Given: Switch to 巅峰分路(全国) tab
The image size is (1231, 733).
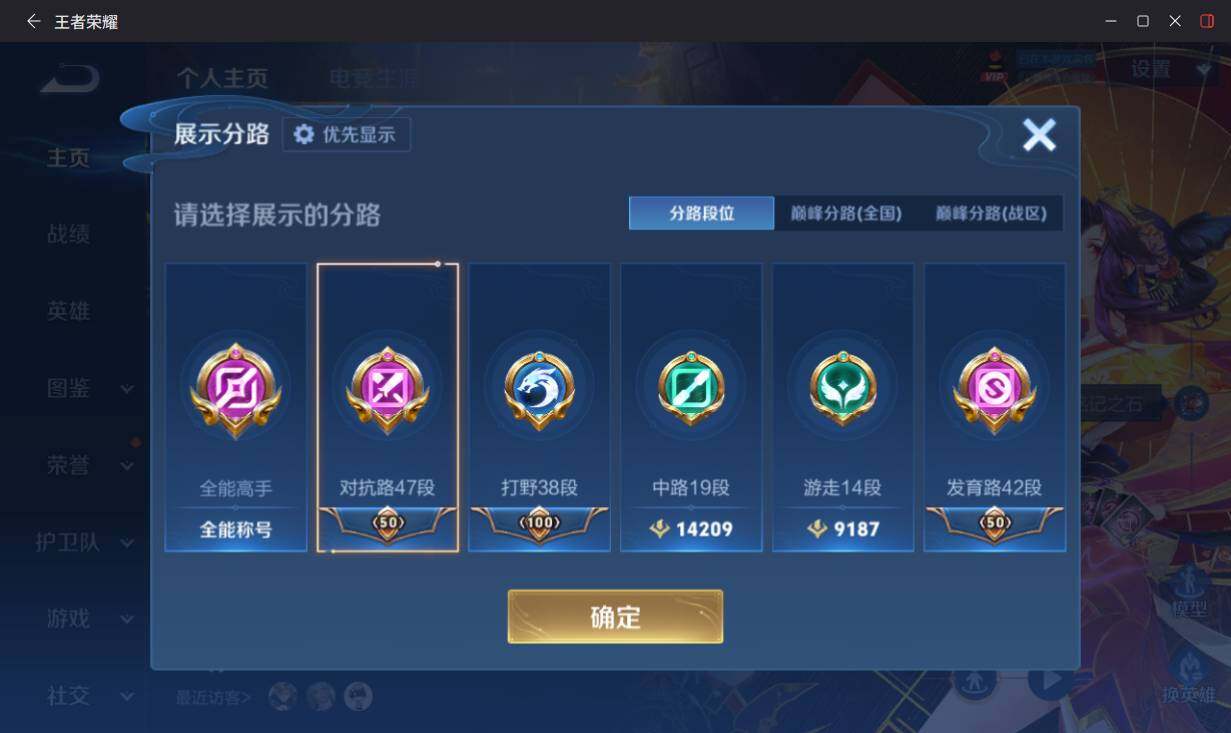Looking at the screenshot, I should (x=846, y=213).
